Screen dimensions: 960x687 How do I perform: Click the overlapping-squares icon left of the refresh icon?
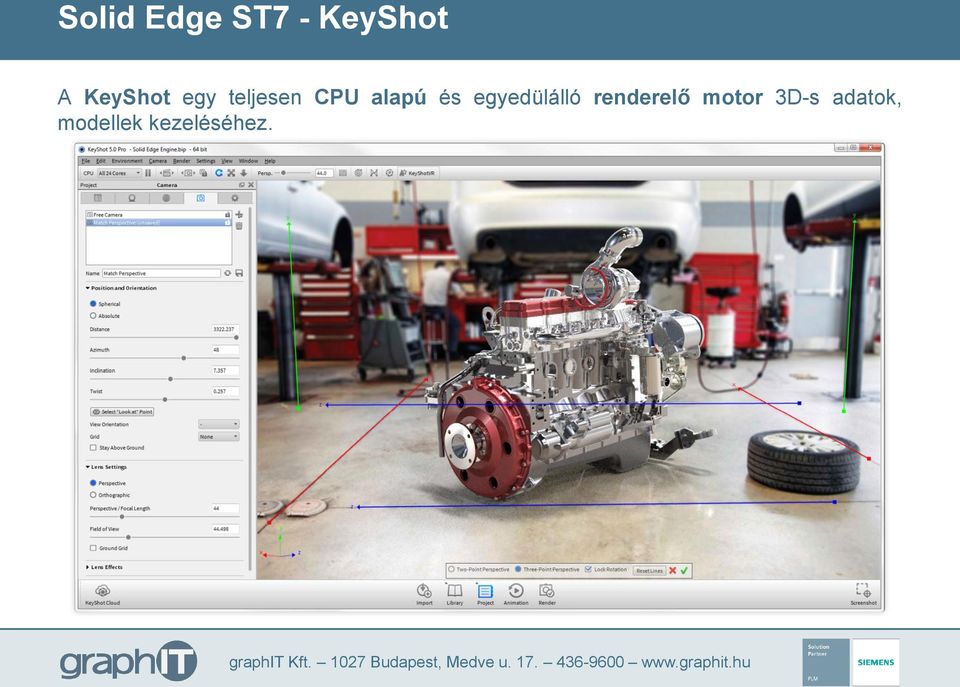(203, 173)
